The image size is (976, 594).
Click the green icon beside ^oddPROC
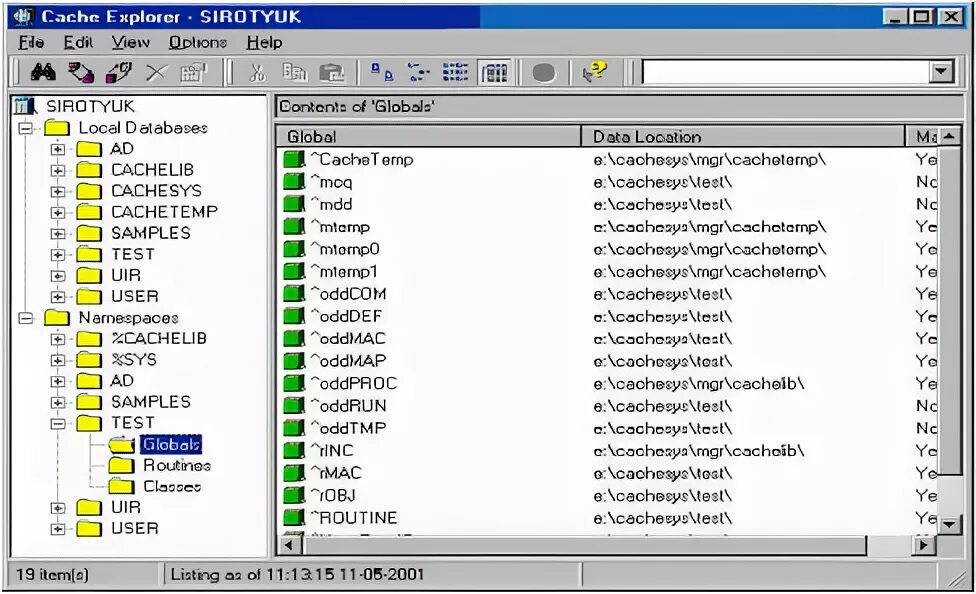(x=294, y=384)
